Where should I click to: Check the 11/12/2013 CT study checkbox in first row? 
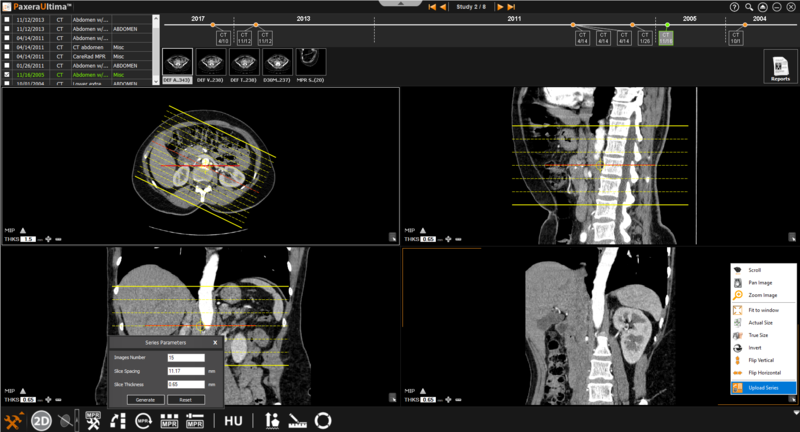[8, 18]
